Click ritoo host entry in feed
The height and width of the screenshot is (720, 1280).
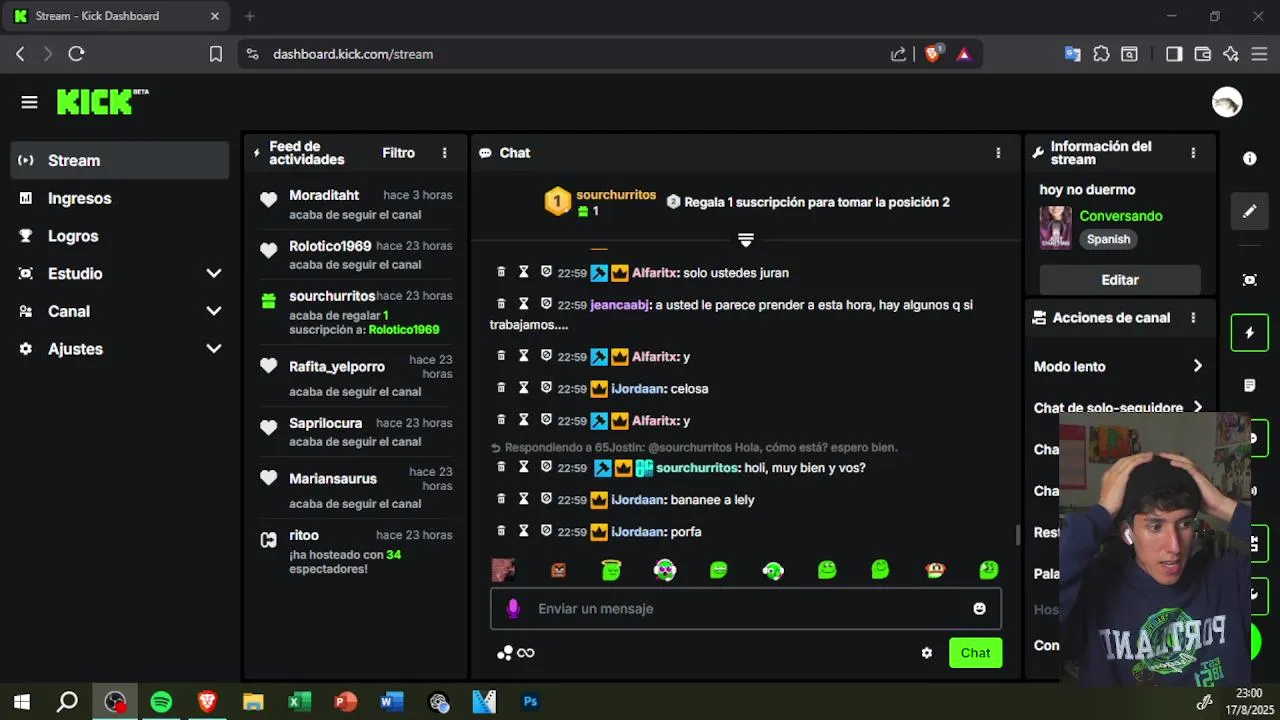[x=355, y=551]
